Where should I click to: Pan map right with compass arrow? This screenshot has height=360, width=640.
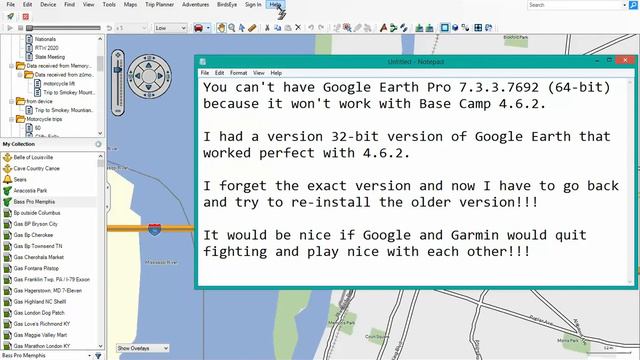(x=160, y=76)
